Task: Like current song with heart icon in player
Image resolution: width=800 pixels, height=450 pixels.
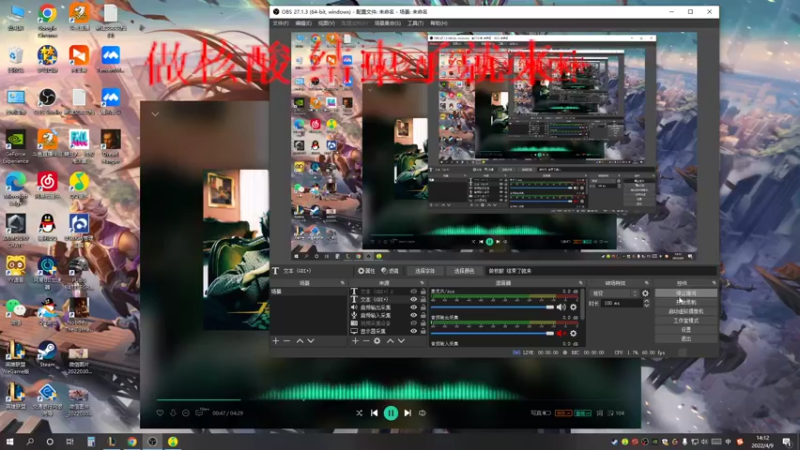Action: 160,413
